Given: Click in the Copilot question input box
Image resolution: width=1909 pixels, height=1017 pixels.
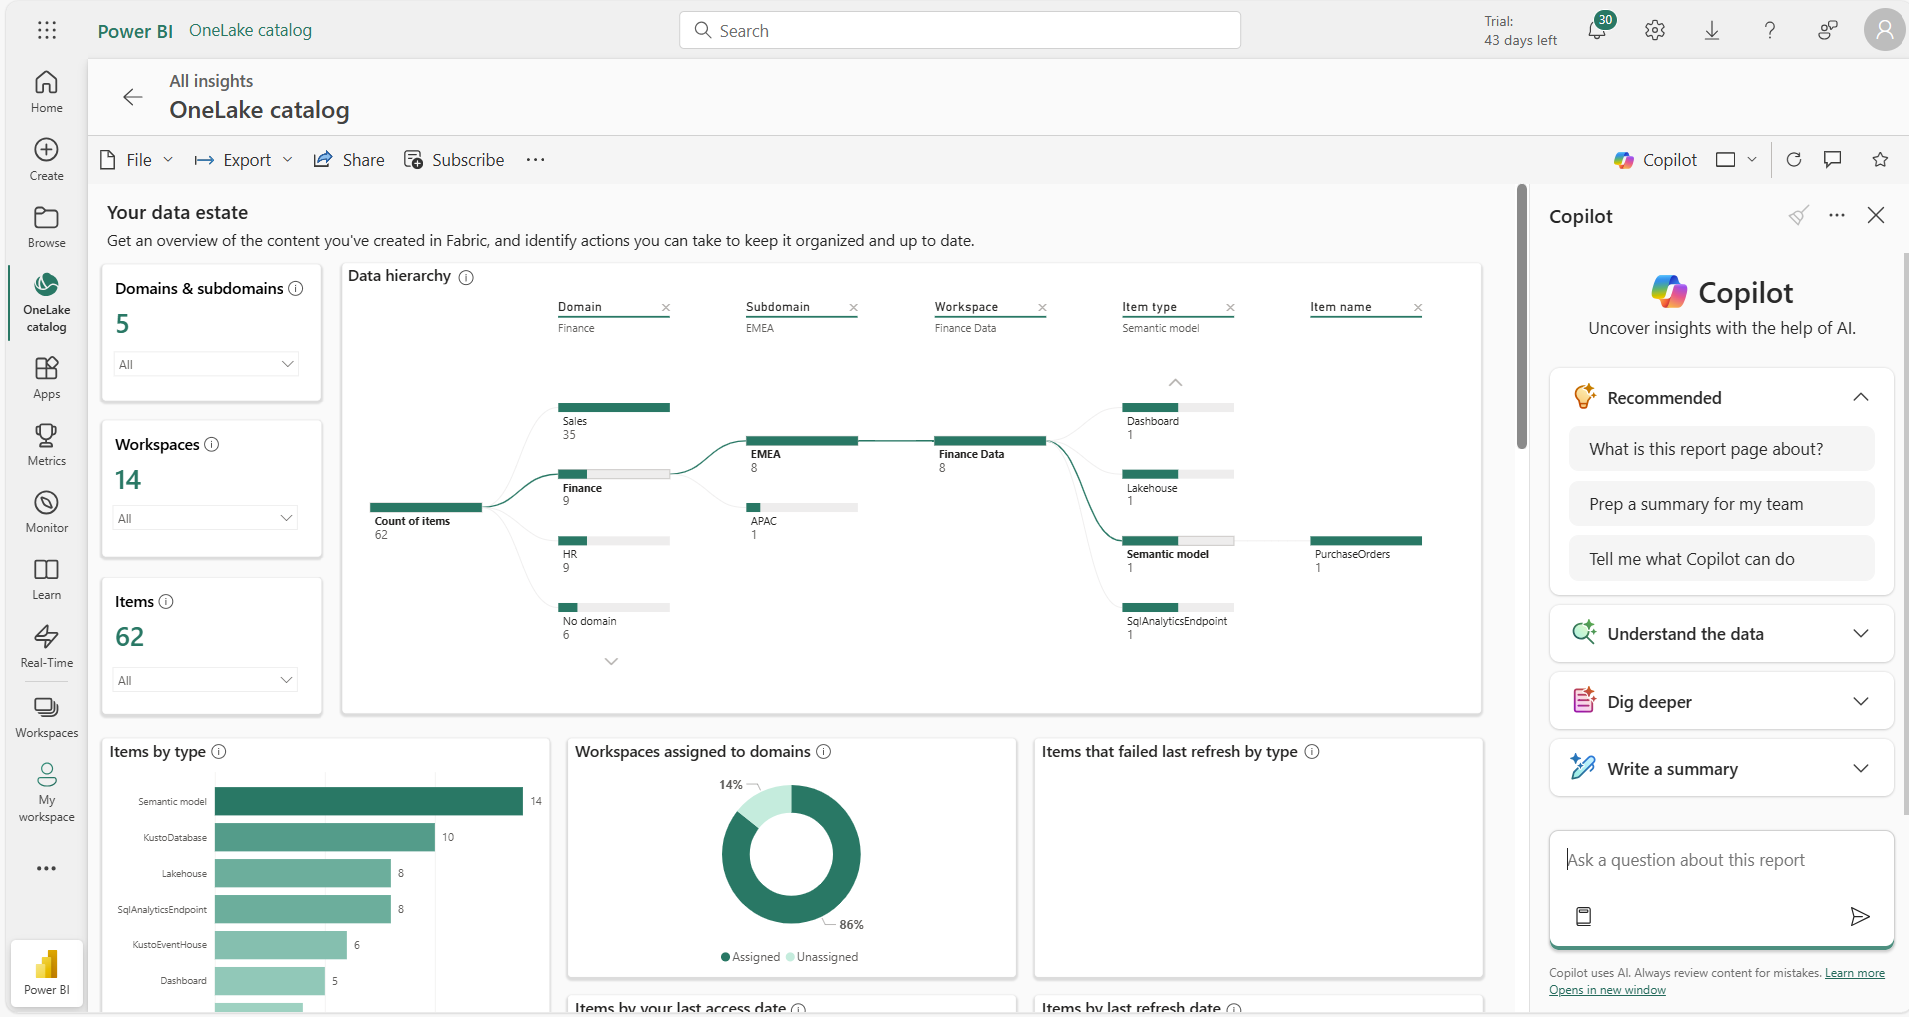Looking at the screenshot, I should 1721,861.
